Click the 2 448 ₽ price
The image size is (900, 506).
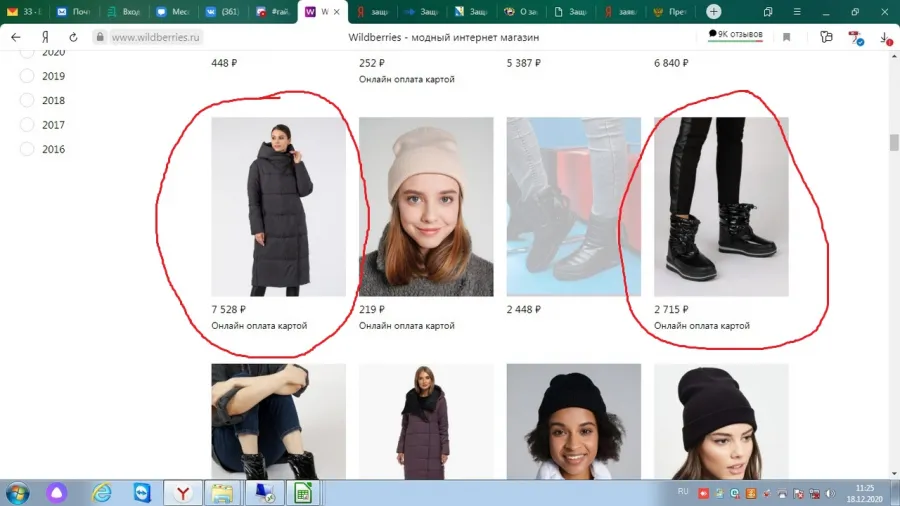coord(523,309)
